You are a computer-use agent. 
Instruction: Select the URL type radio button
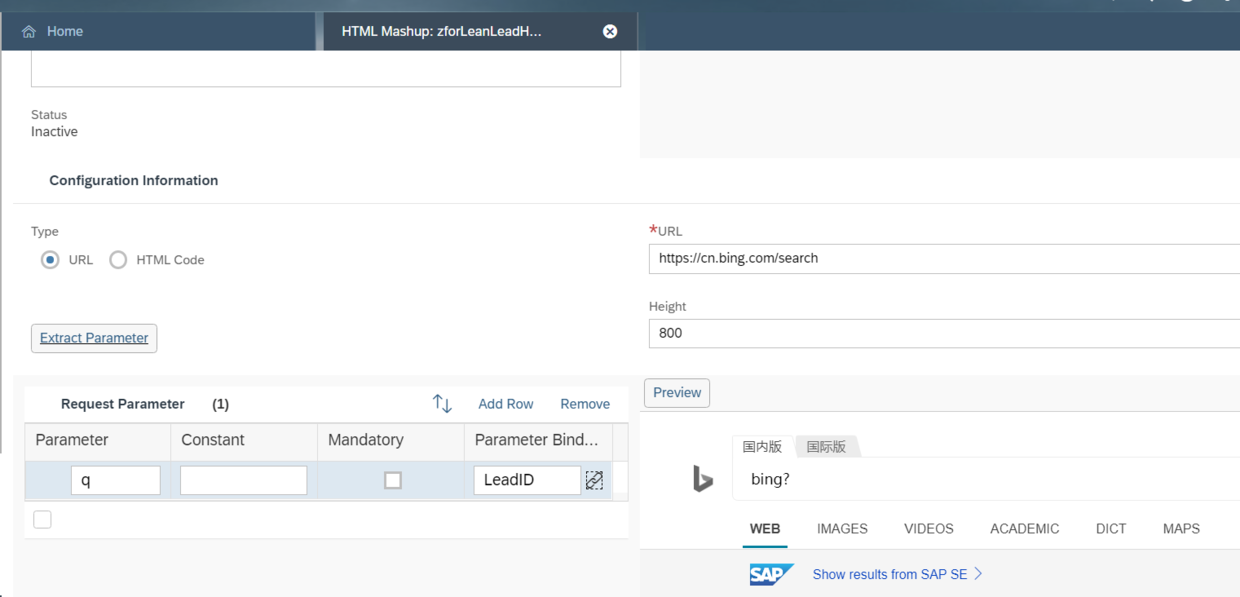coord(50,260)
